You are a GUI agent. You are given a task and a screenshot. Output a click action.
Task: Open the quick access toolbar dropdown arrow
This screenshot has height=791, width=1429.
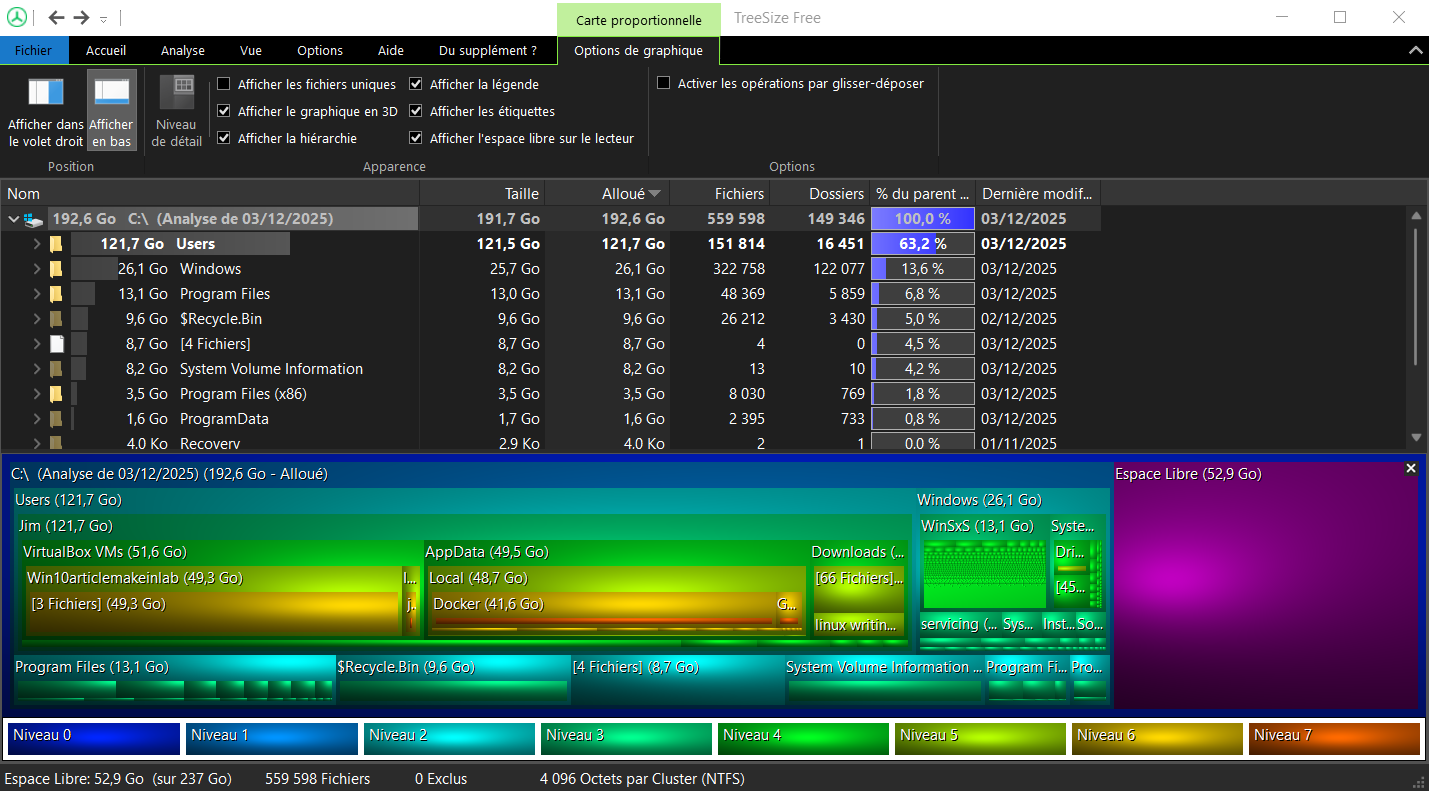tap(103, 19)
